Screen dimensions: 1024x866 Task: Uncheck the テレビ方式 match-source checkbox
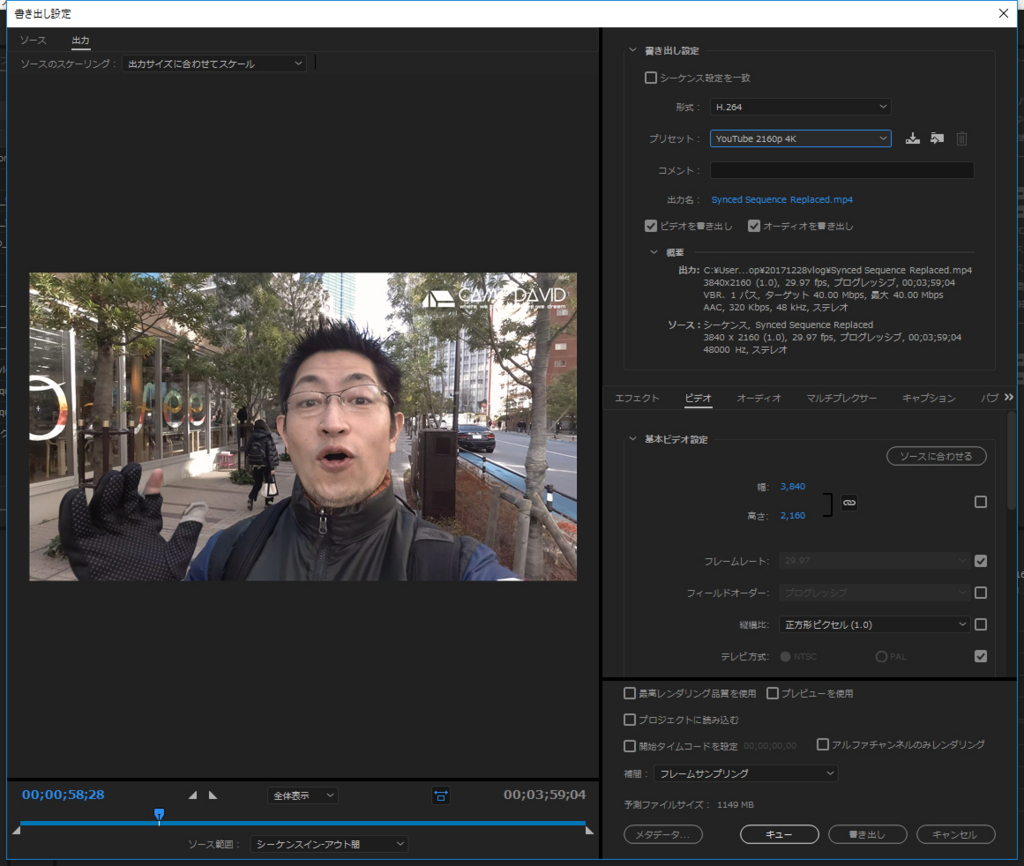point(980,656)
